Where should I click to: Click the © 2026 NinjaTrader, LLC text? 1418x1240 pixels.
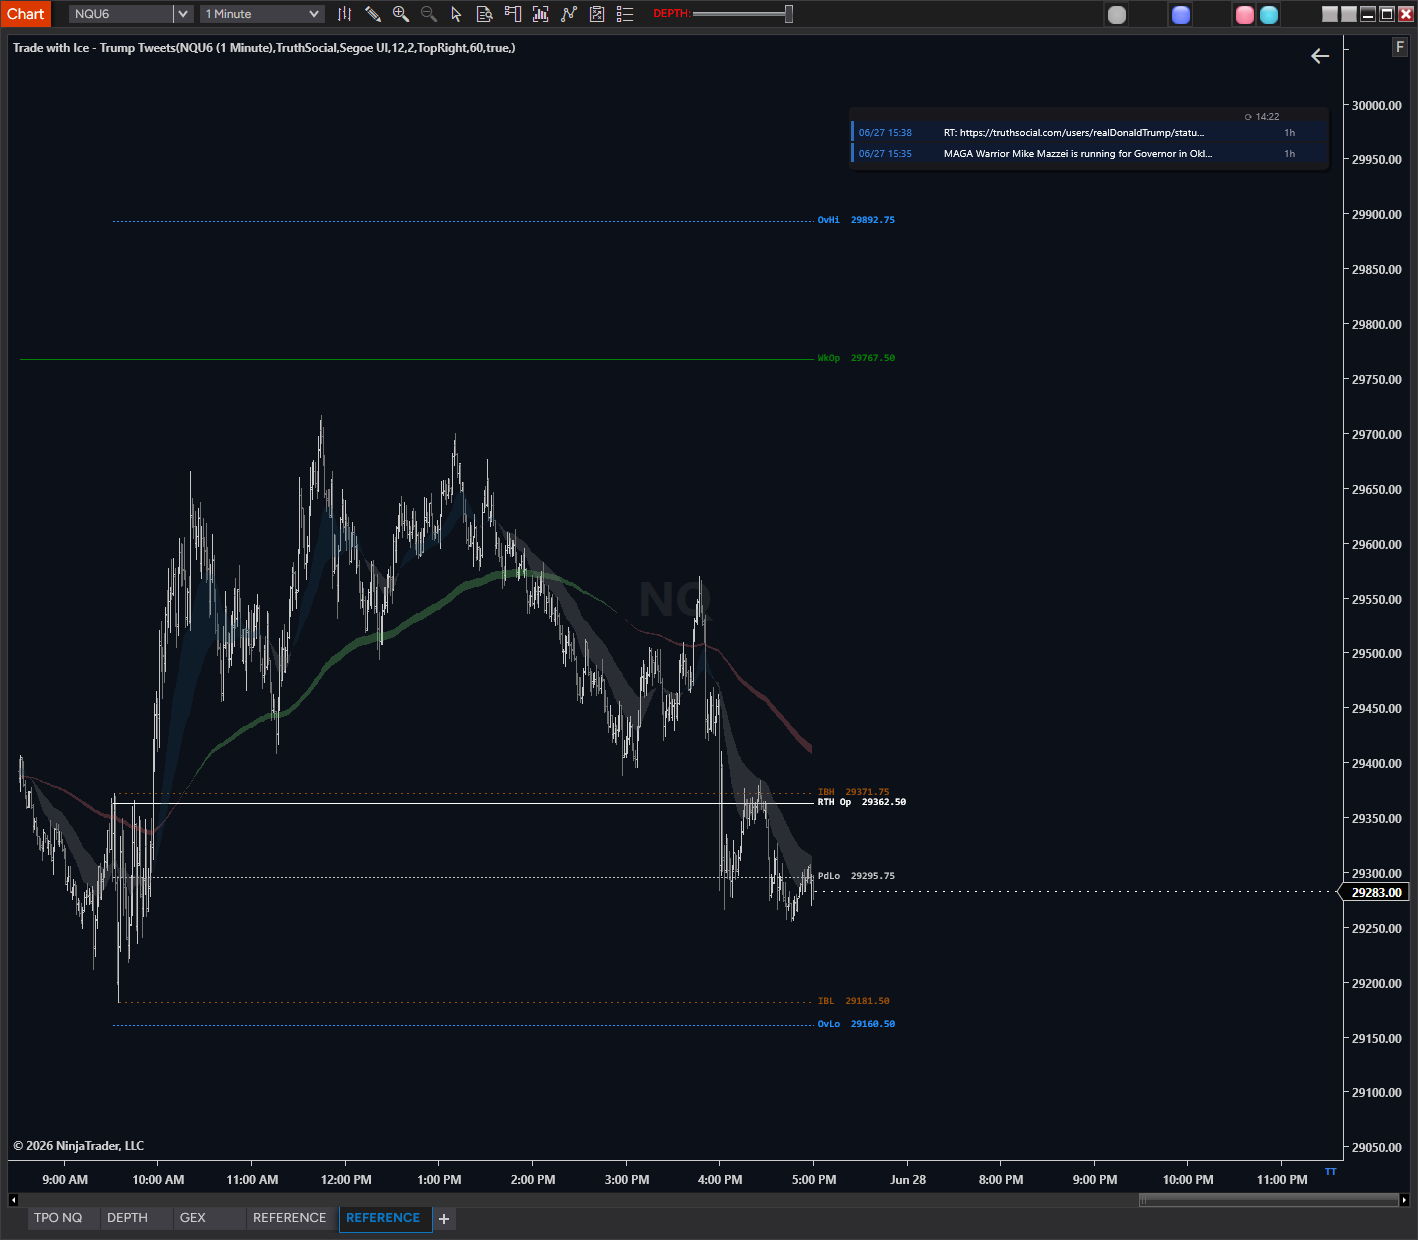tap(79, 1146)
